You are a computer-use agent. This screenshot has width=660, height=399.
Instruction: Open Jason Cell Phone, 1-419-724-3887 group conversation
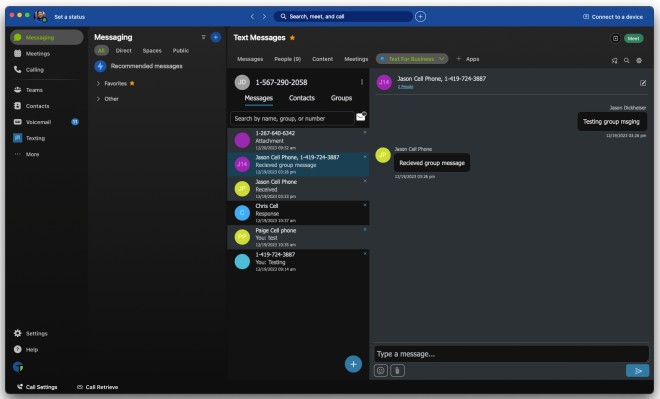[298, 165]
